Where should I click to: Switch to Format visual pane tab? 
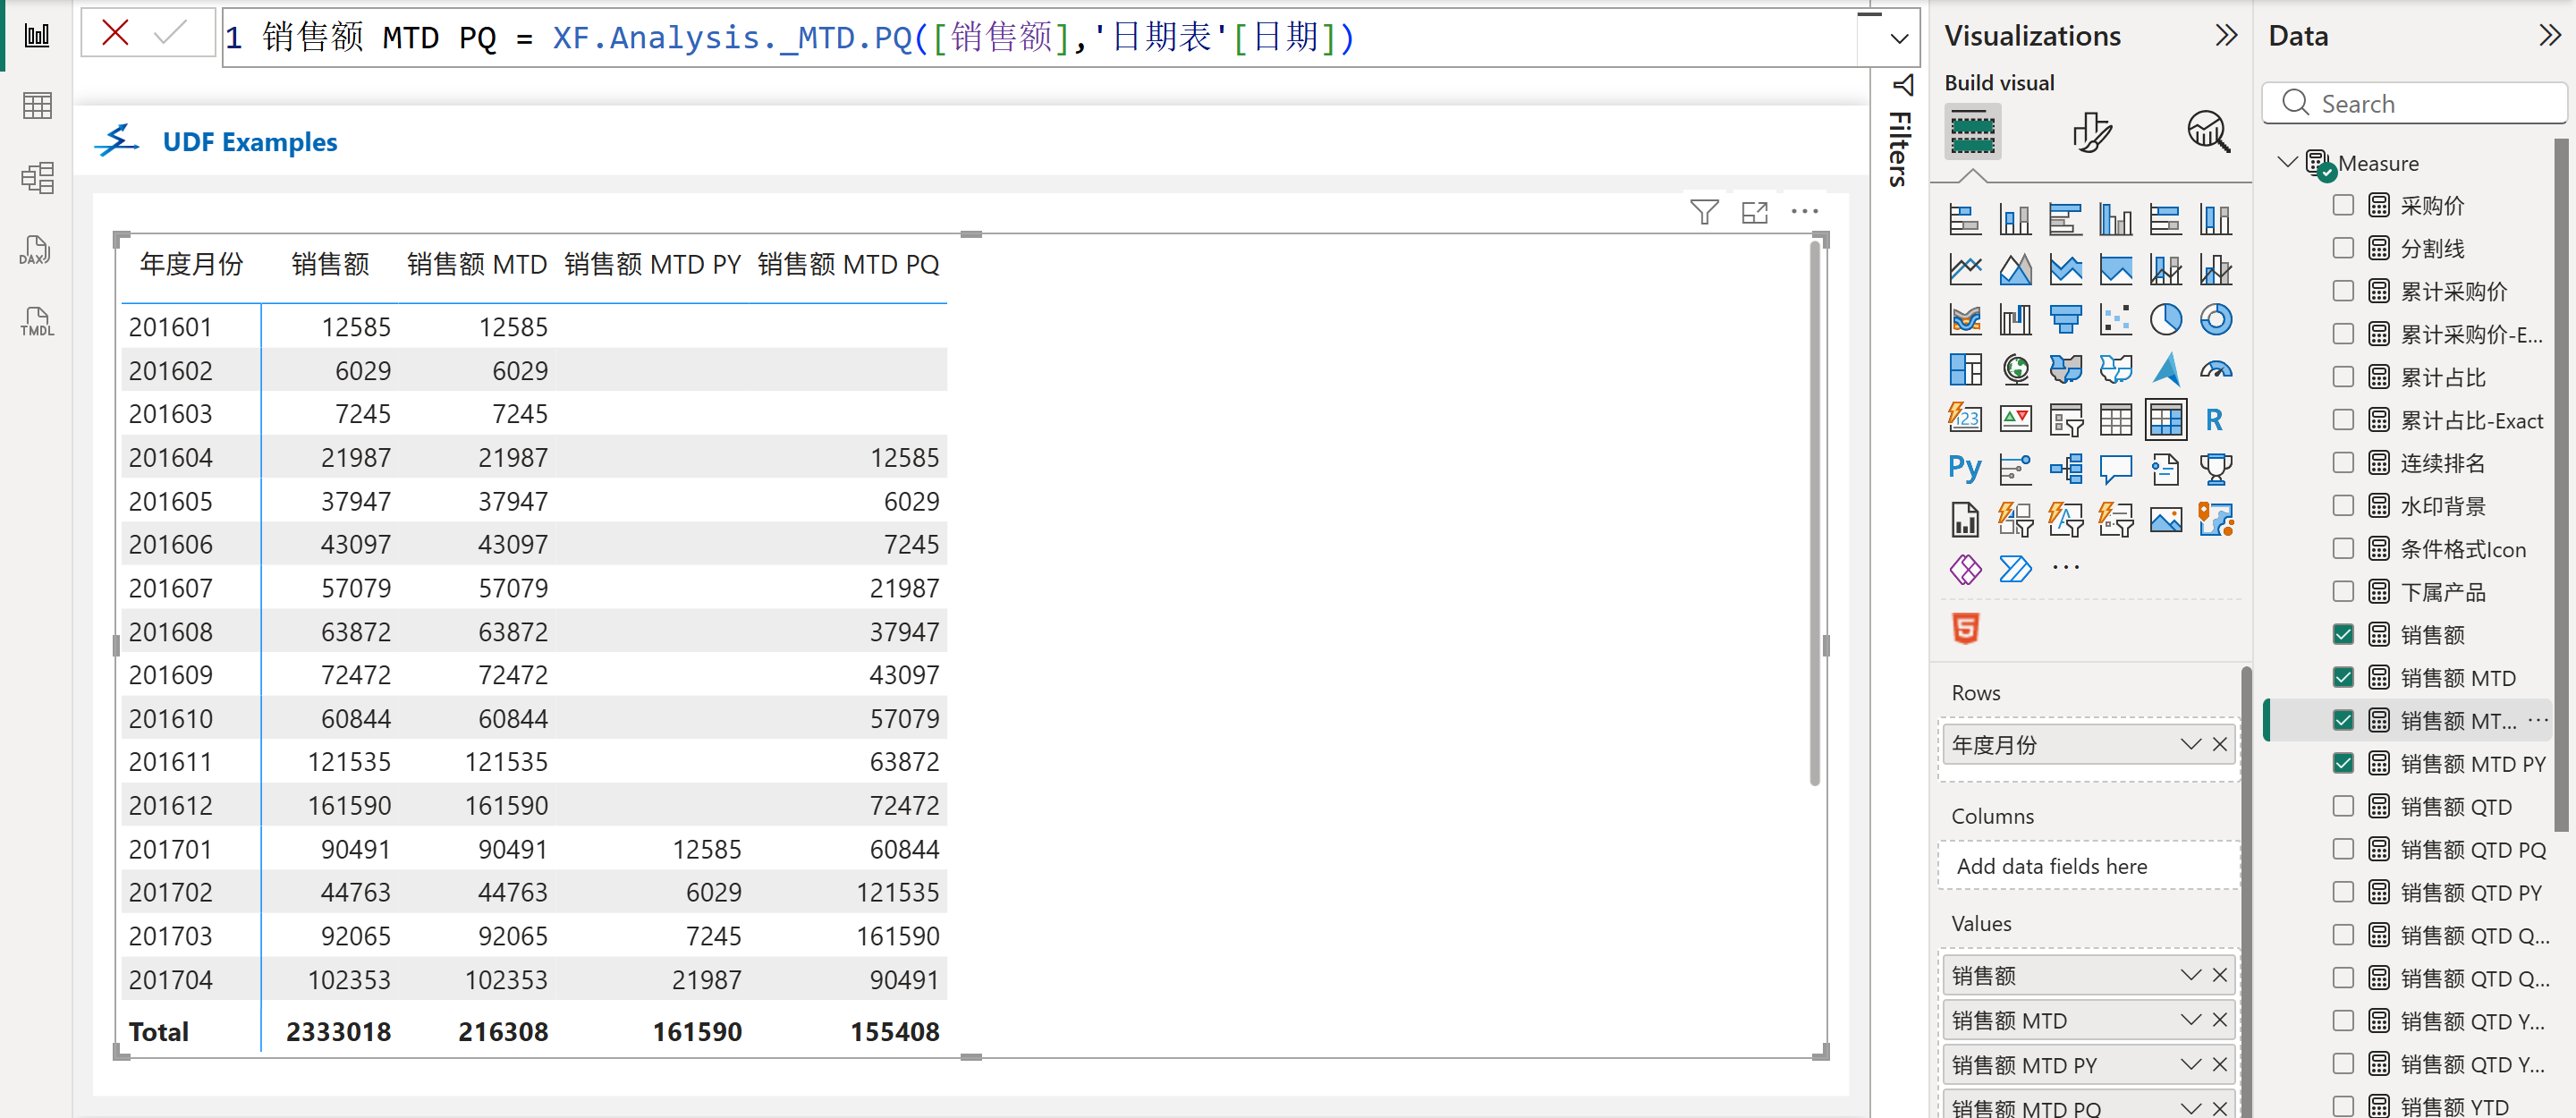click(x=2092, y=132)
